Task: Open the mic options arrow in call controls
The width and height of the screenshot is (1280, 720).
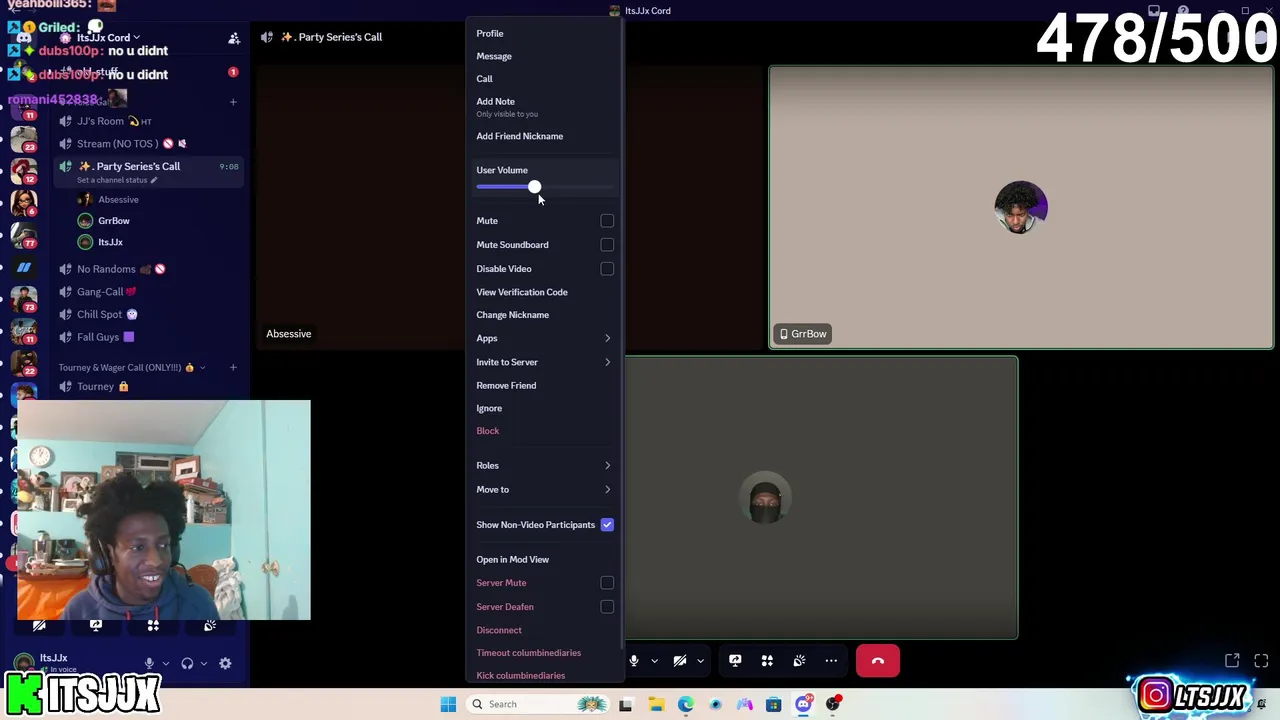Action: [654, 661]
